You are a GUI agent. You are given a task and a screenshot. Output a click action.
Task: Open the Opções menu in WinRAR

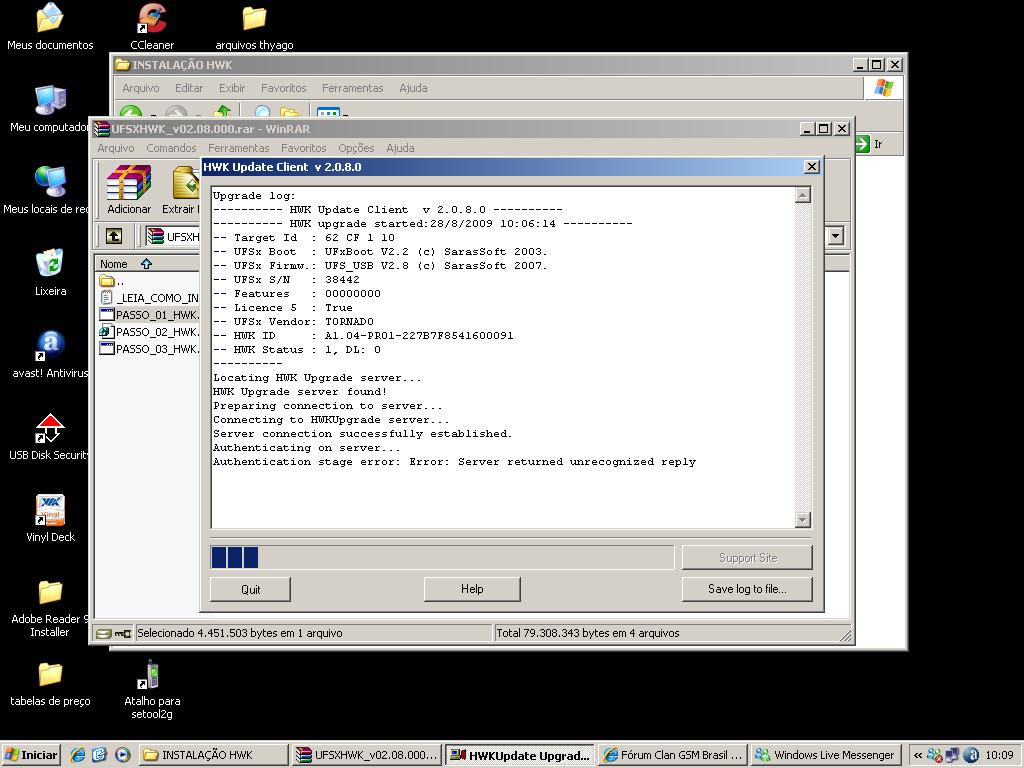click(356, 148)
